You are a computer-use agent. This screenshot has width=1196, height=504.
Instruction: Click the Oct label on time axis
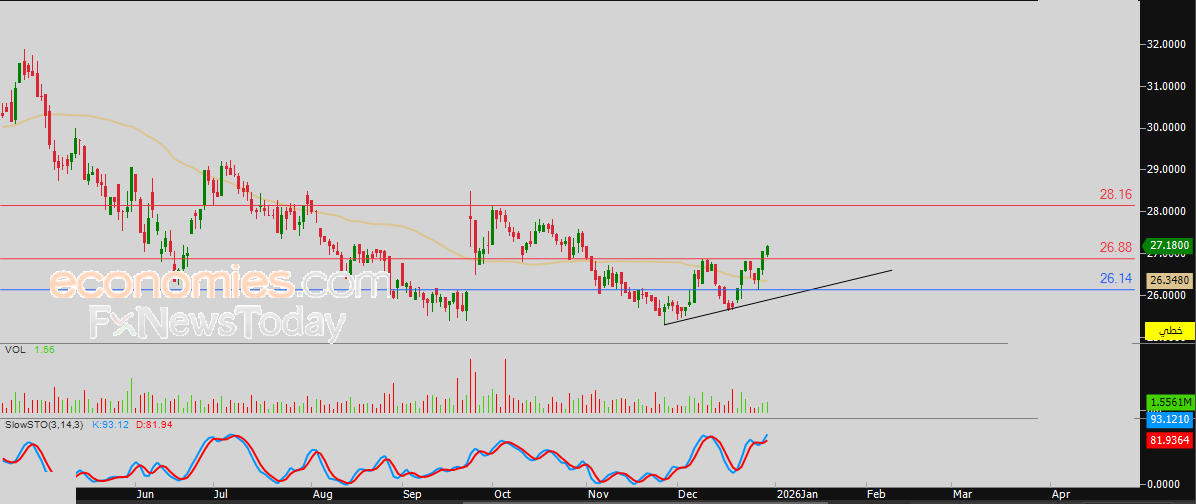click(x=502, y=494)
